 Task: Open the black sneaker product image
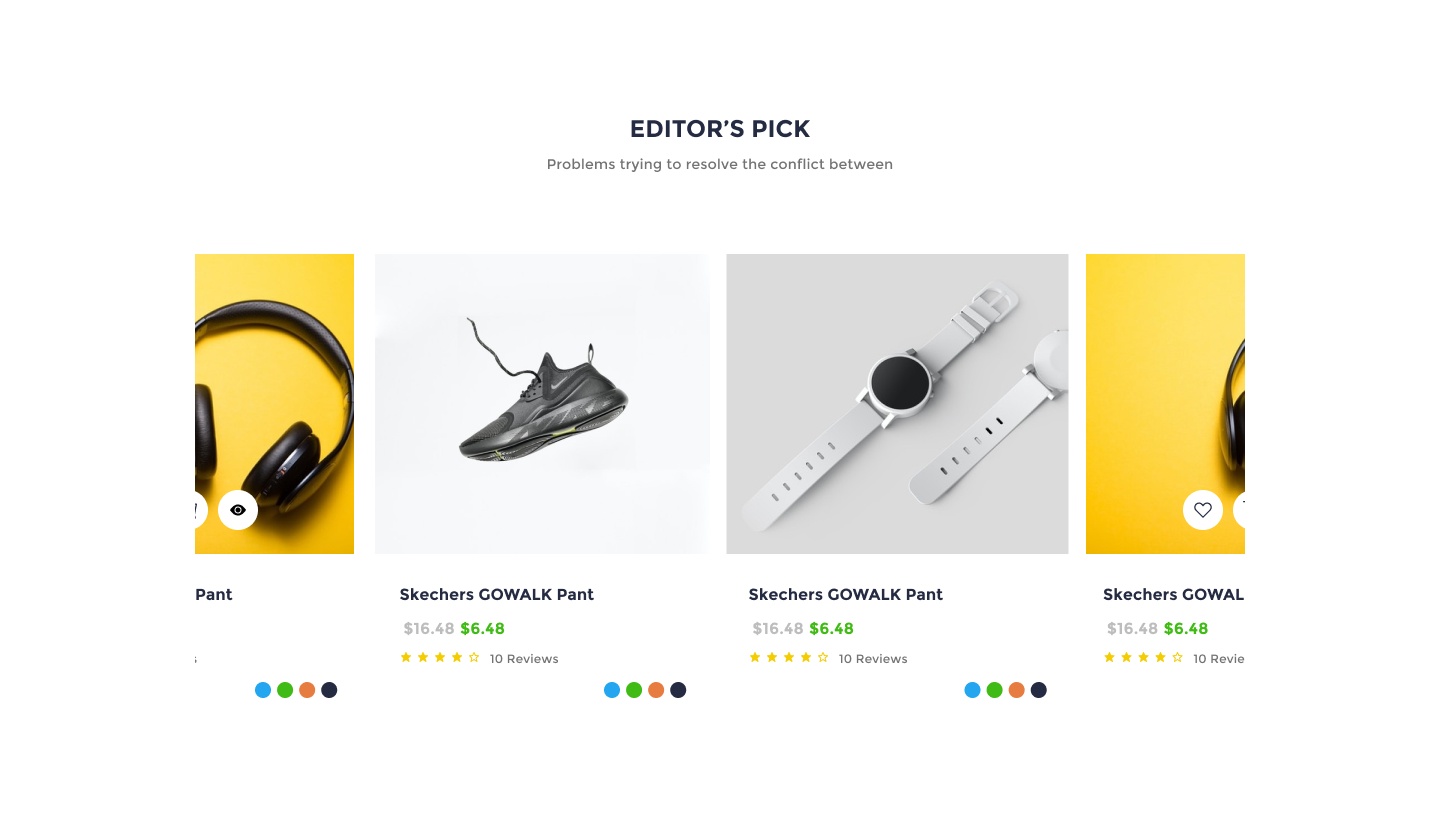click(x=543, y=404)
